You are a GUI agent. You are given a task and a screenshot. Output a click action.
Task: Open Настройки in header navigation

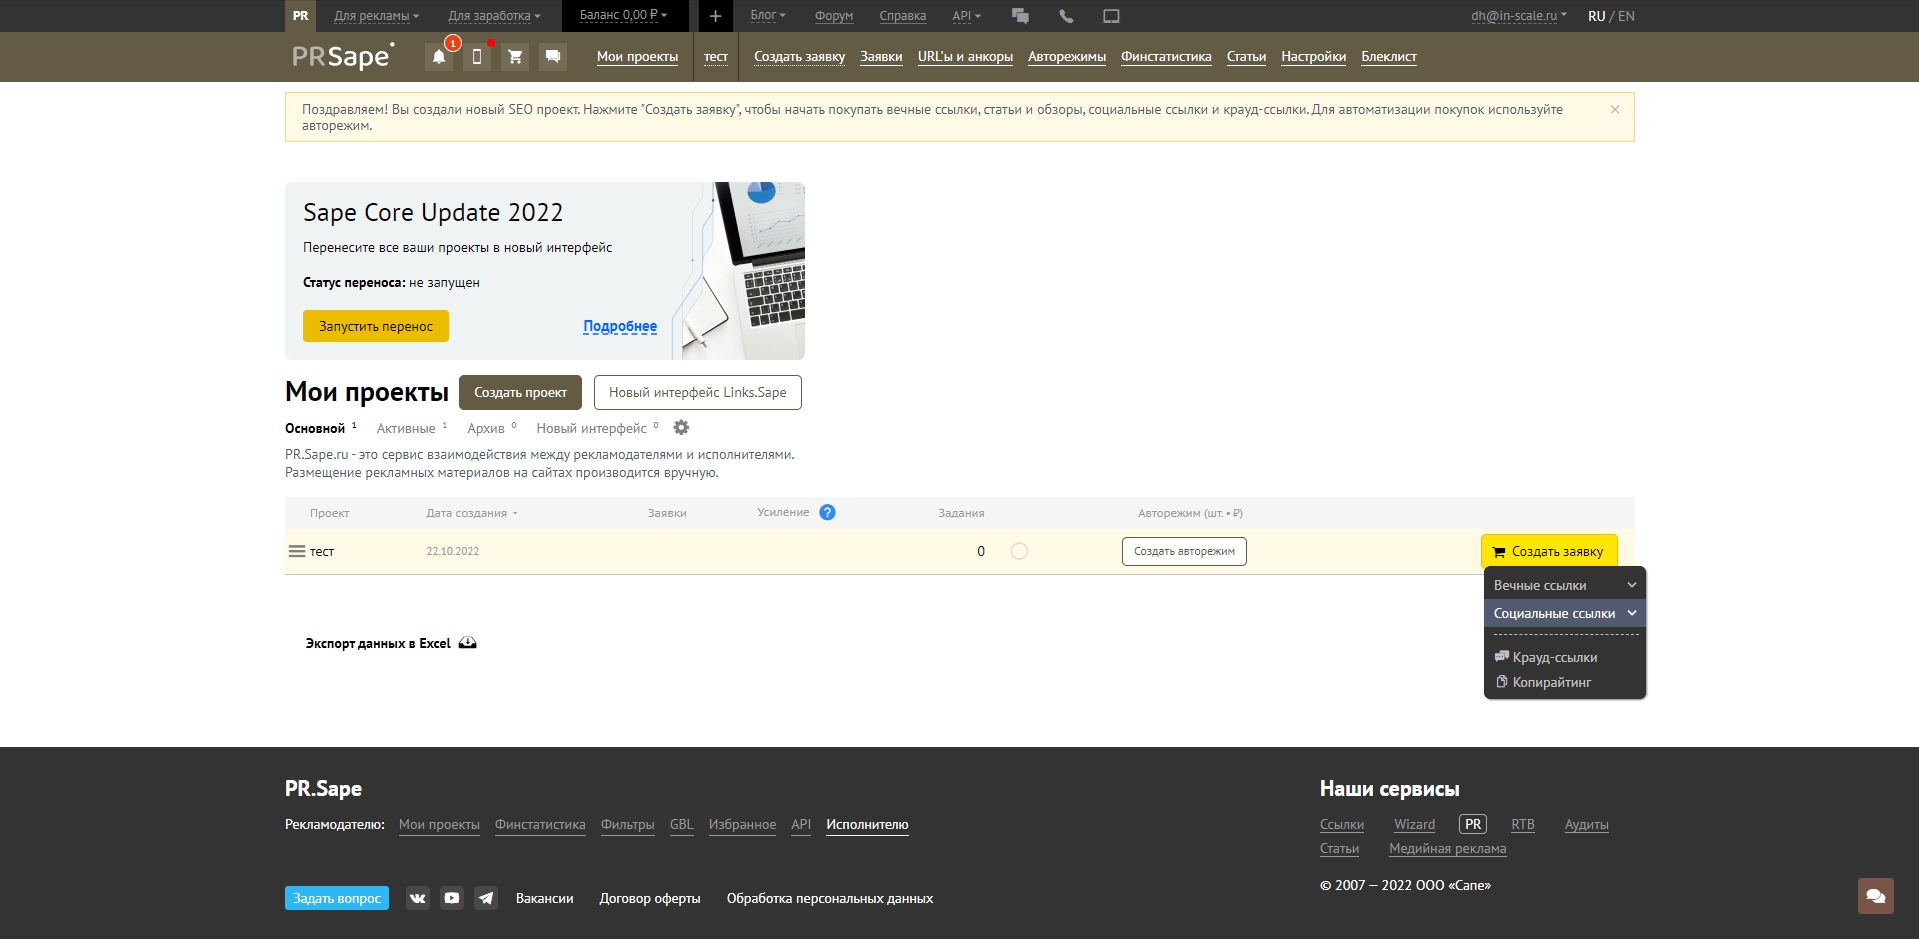coord(1313,57)
